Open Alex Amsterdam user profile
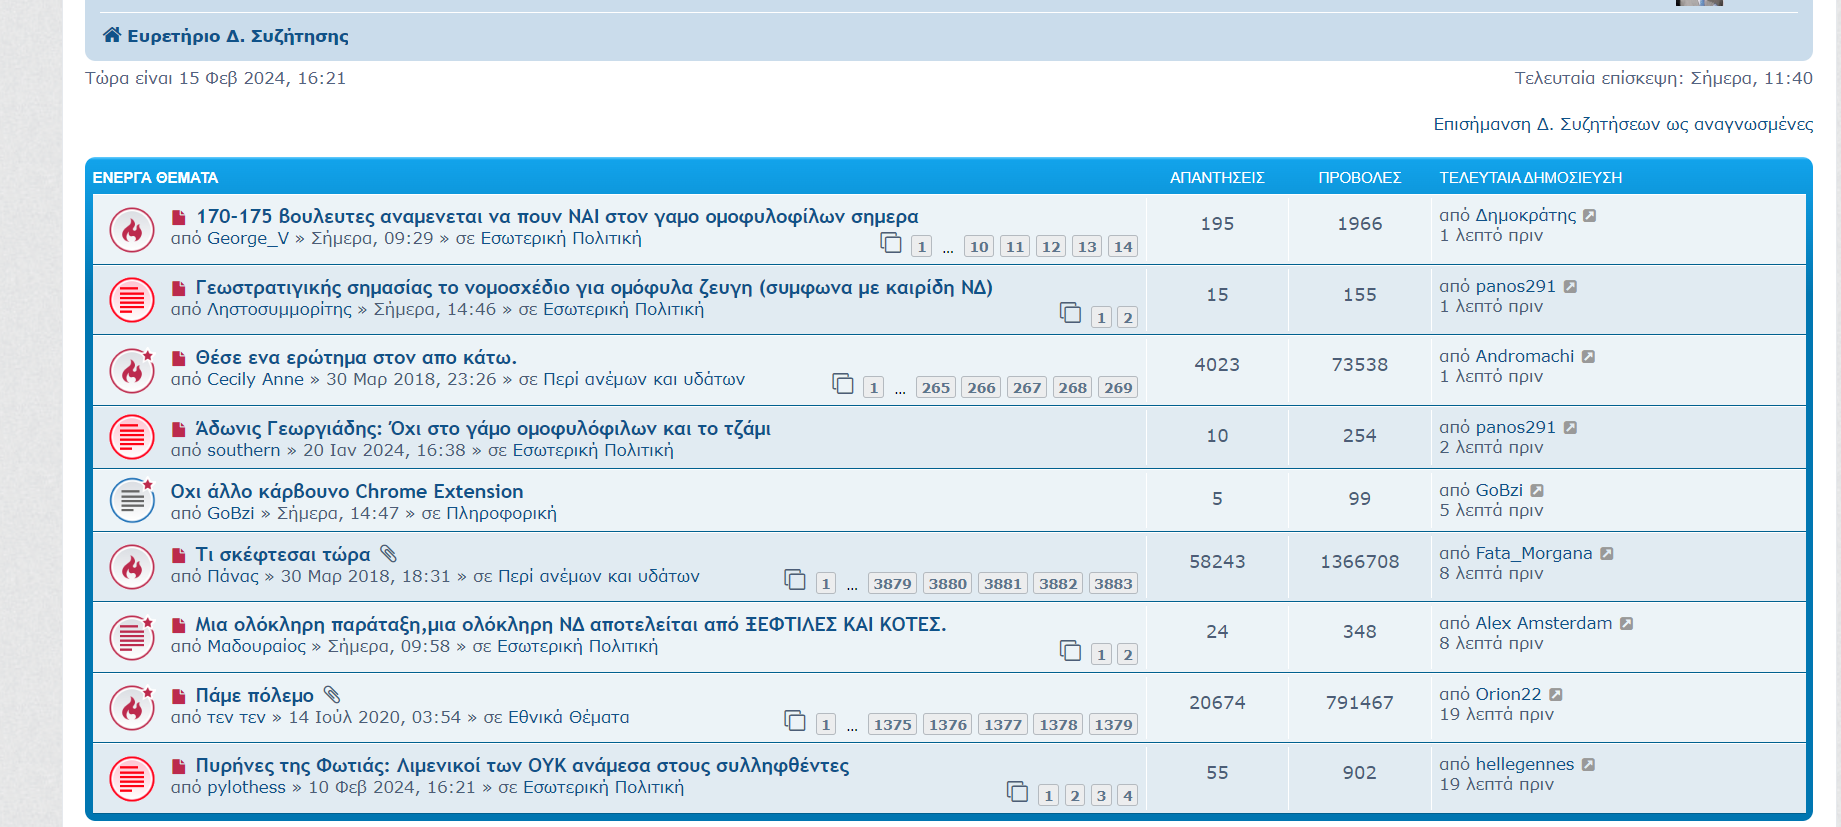Image resolution: width=1841 pixels, height=827 pixels. (x=1544, y=623)
